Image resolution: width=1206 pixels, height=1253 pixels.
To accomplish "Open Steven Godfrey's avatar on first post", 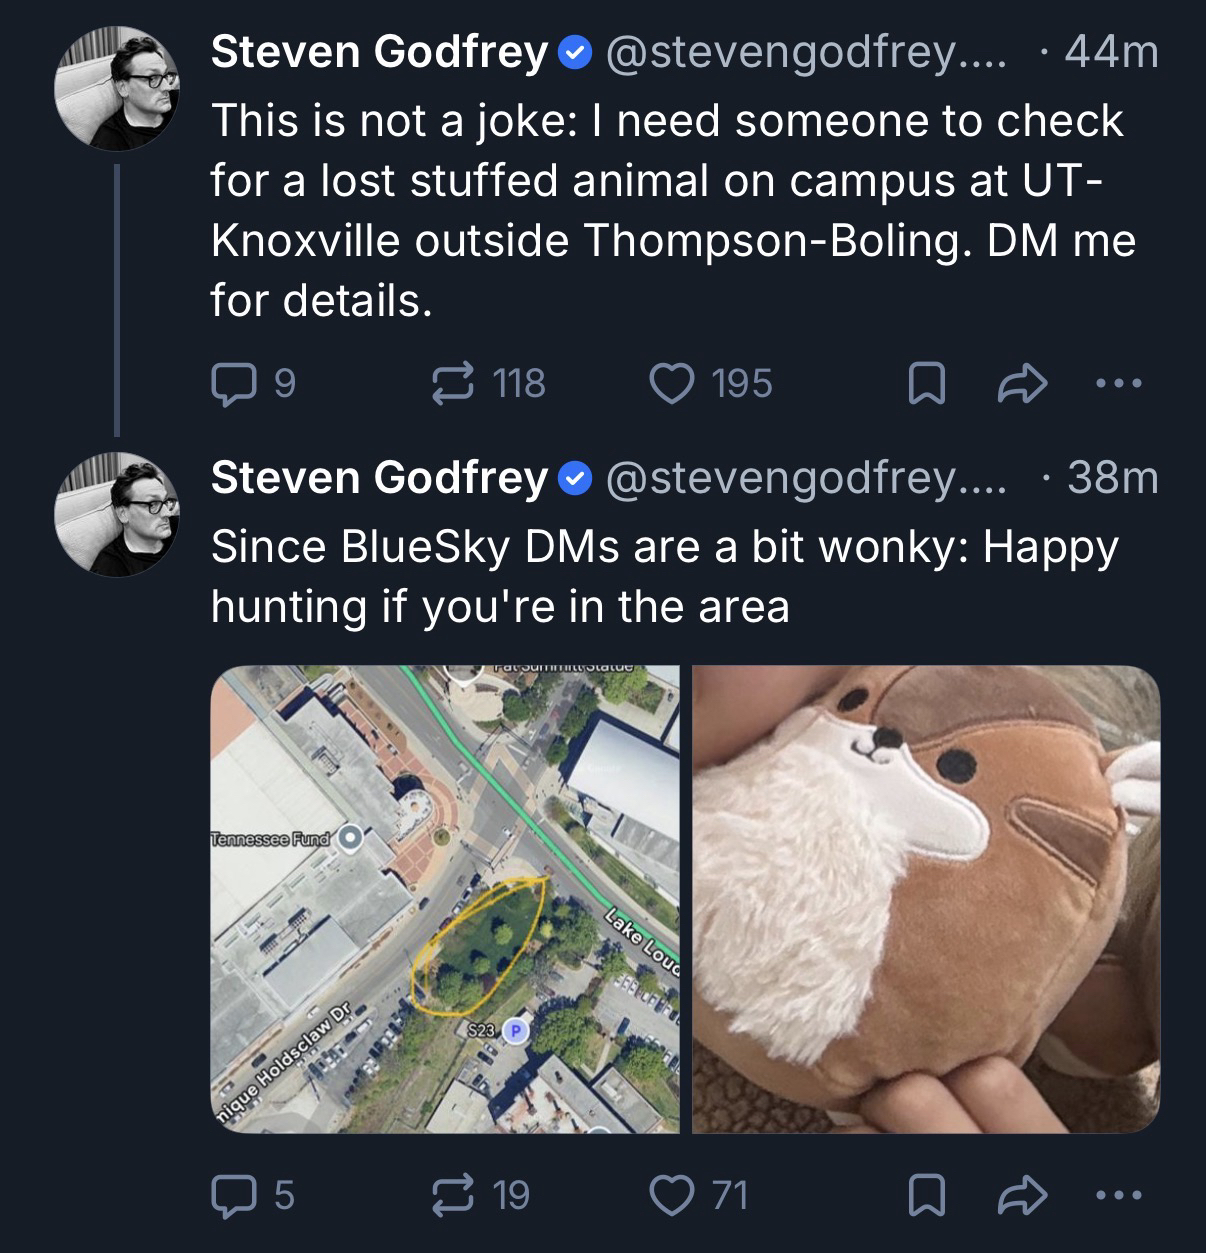I will [117, 88].
